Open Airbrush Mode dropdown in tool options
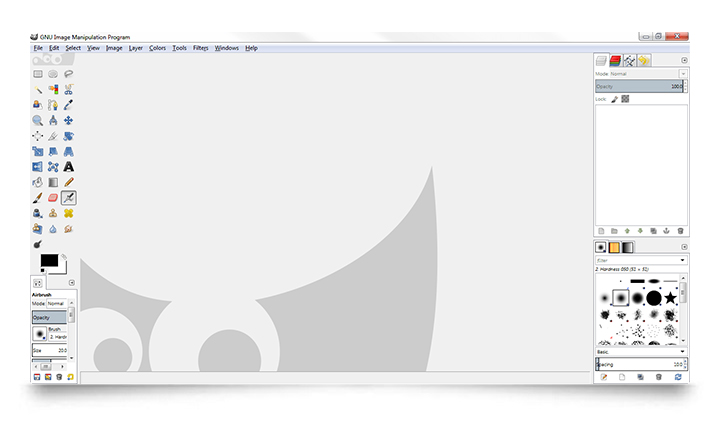725x436 pixels. pos(56,304)
